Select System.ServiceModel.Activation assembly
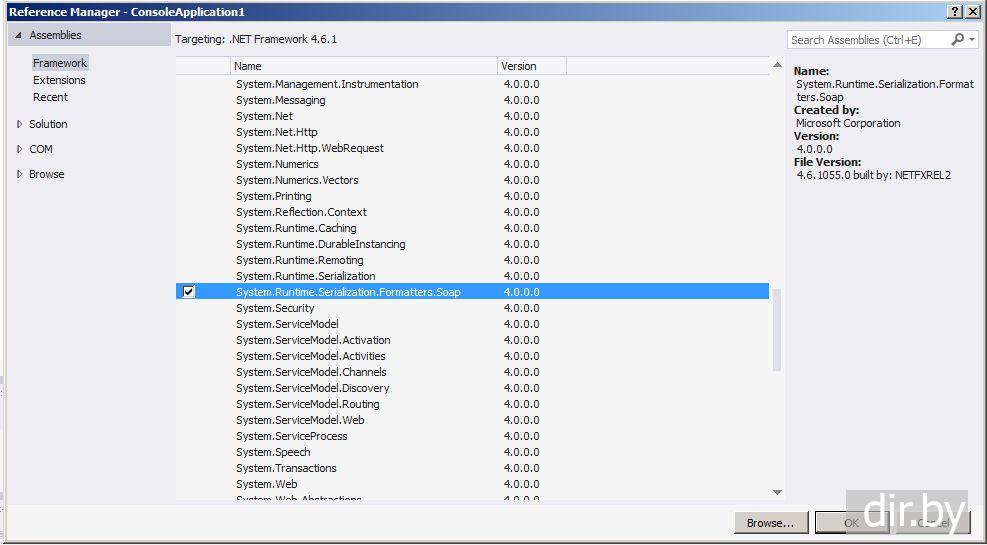 click(x=472, y=340)
